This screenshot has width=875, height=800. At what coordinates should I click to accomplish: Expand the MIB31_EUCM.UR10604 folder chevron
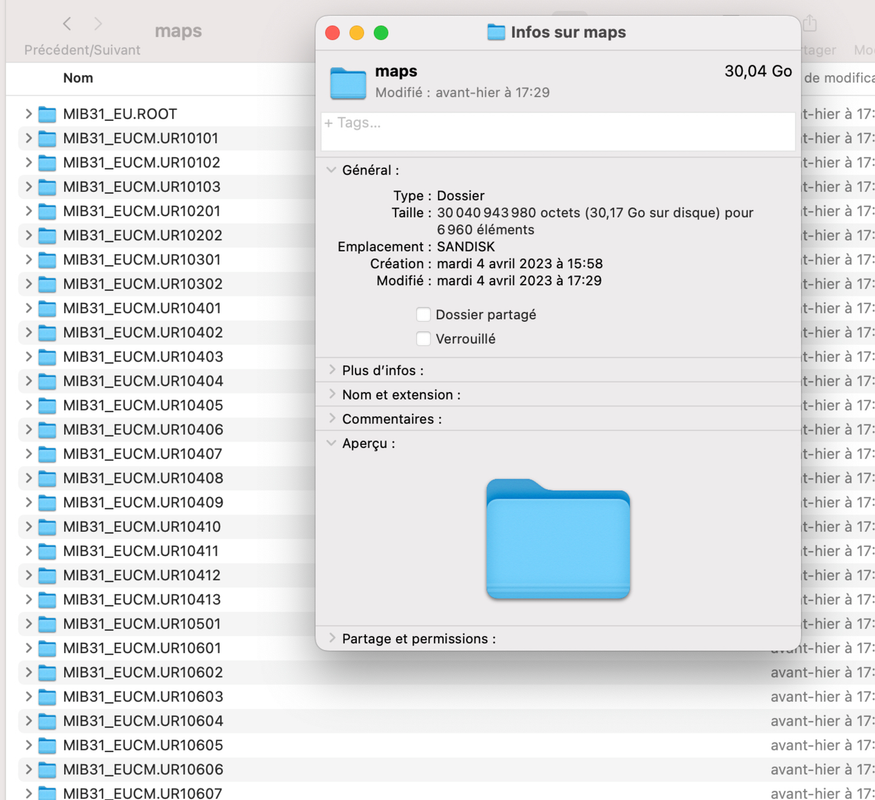click(x=28, y=721)
